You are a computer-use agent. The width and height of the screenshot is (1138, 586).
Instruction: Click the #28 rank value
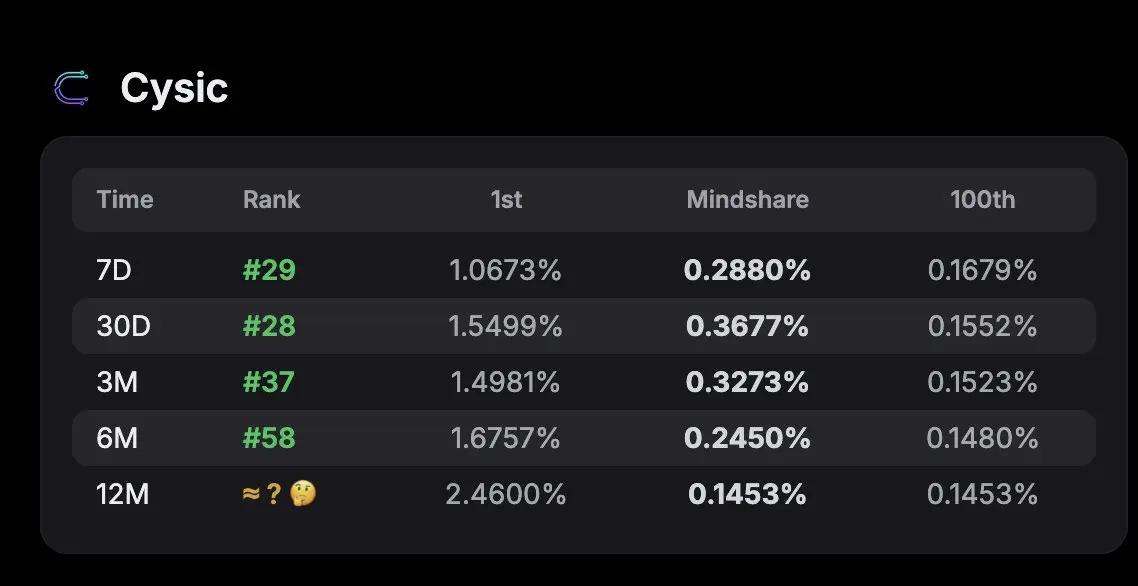point(269,326)
